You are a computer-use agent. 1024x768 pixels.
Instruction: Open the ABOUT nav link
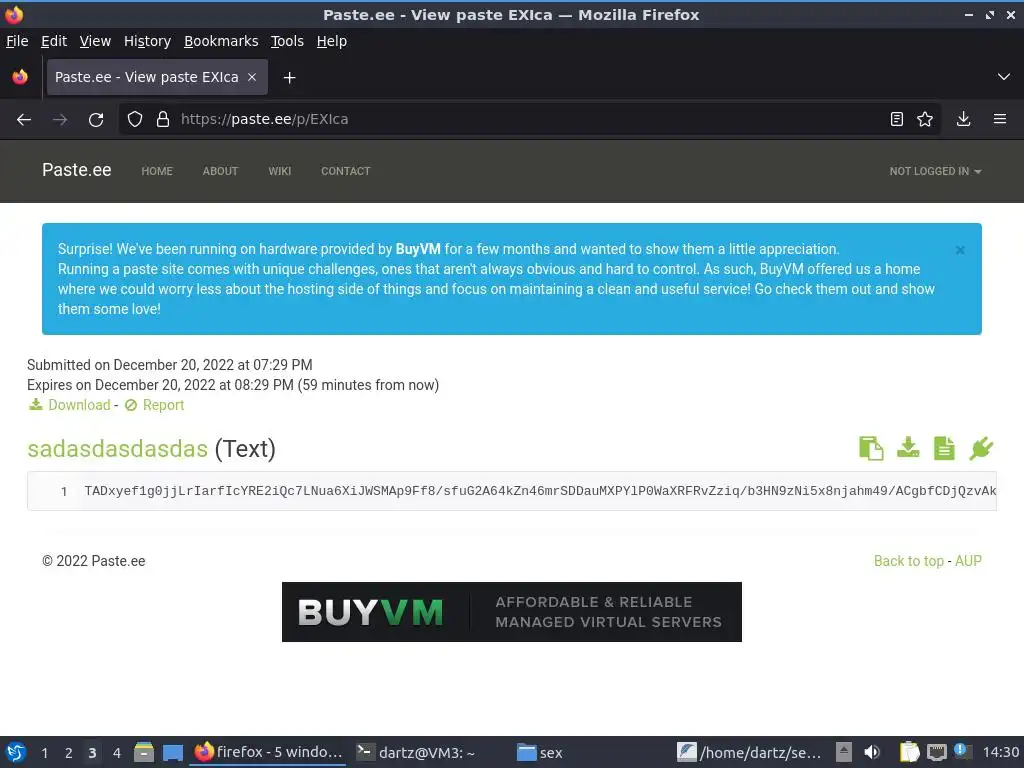(220, 171)
